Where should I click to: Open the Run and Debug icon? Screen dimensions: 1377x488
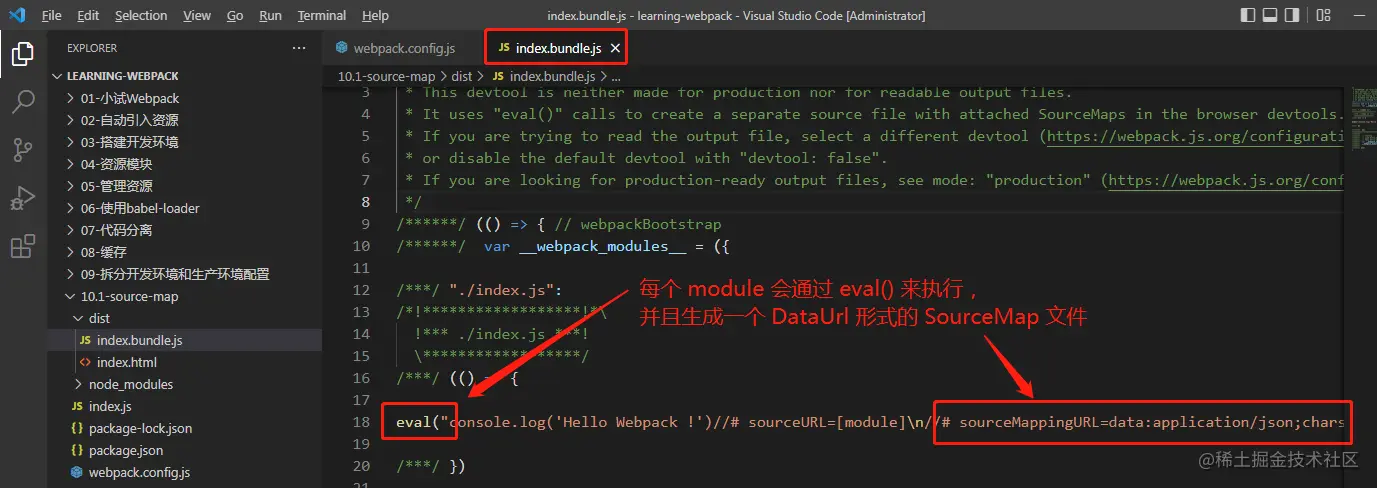point(22,198)
